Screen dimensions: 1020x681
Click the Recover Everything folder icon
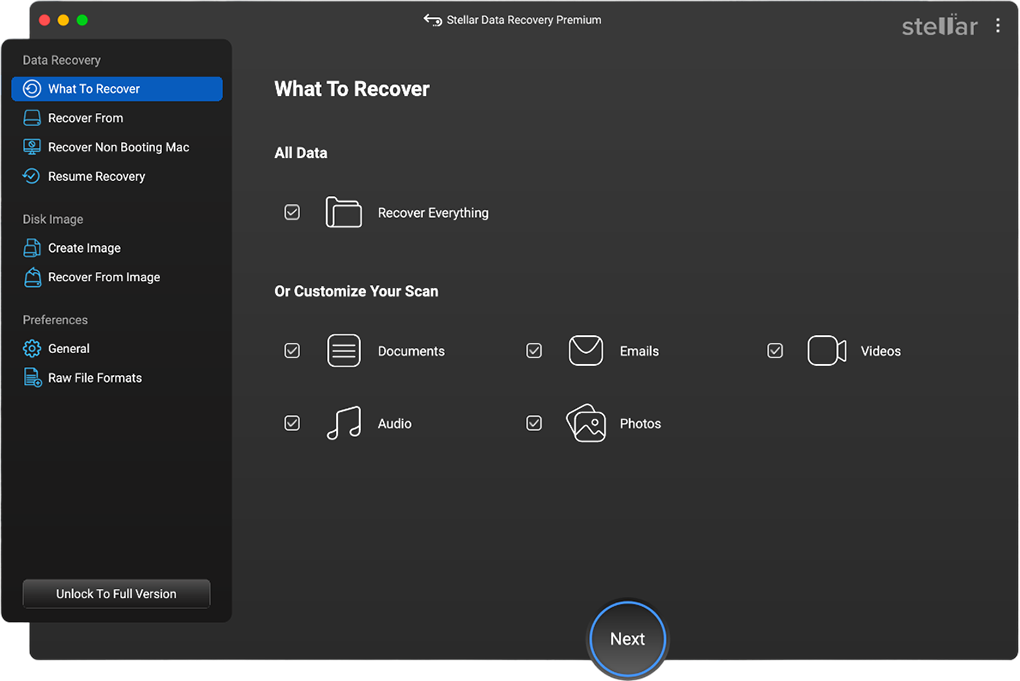(343, 212)
